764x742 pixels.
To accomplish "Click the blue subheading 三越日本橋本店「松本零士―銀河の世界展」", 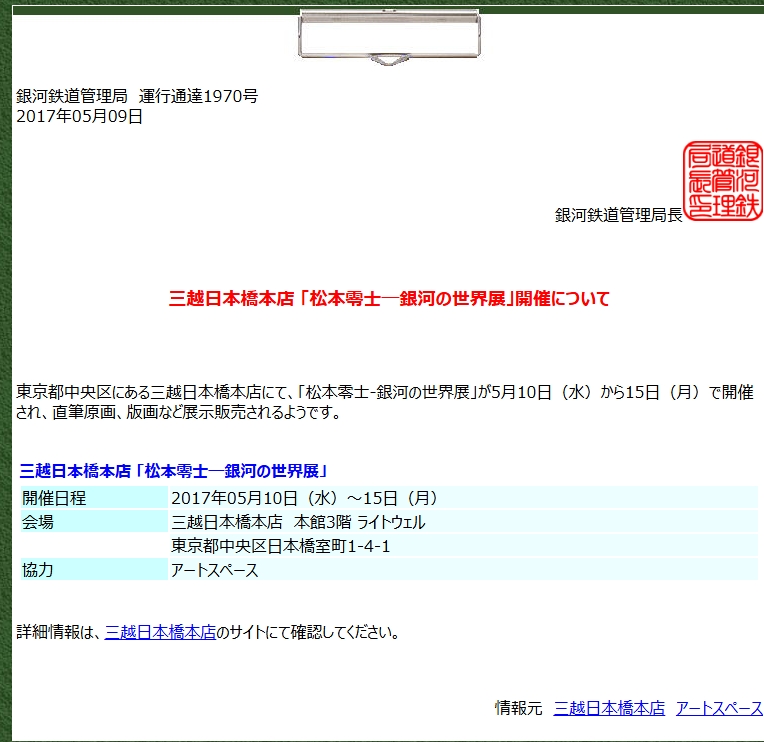I will pos(173,471).
